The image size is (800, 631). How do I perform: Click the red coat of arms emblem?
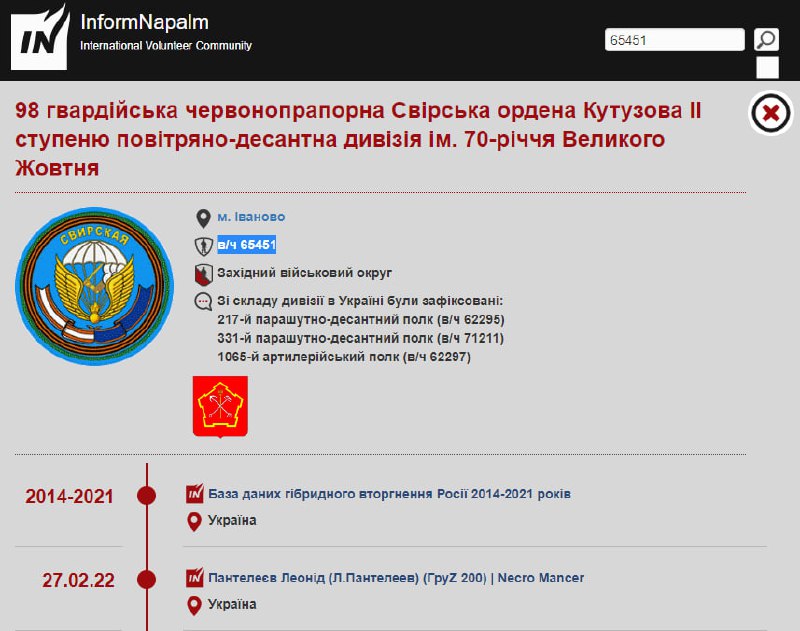tap(220, 406)
